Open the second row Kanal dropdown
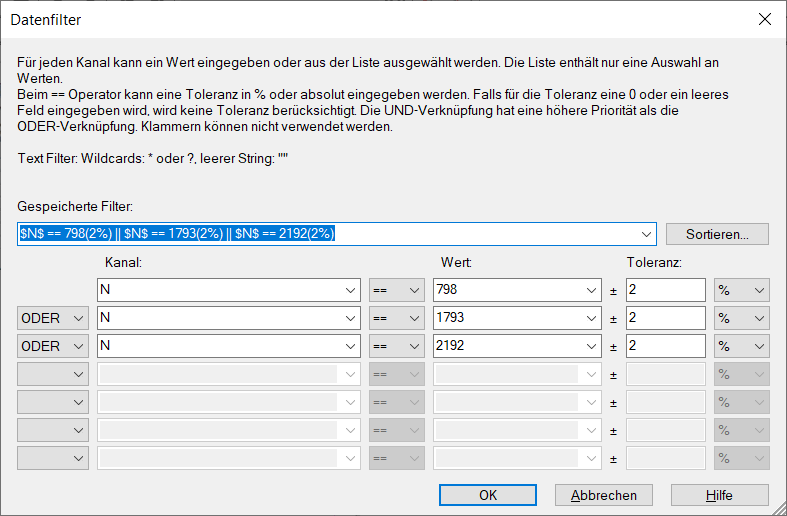Image resolution: width=787 pixels, height=516 pixels. [349, 318]
